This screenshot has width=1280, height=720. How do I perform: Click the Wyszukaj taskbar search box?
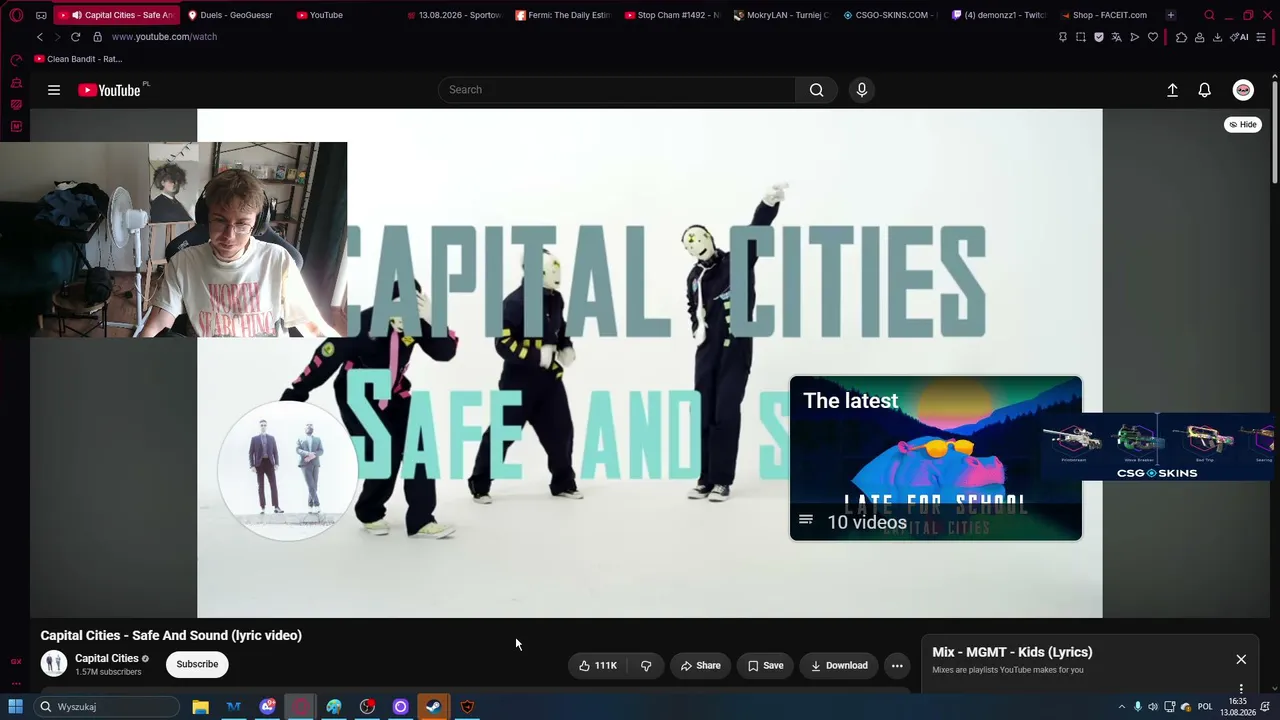[x=106, y=707]
